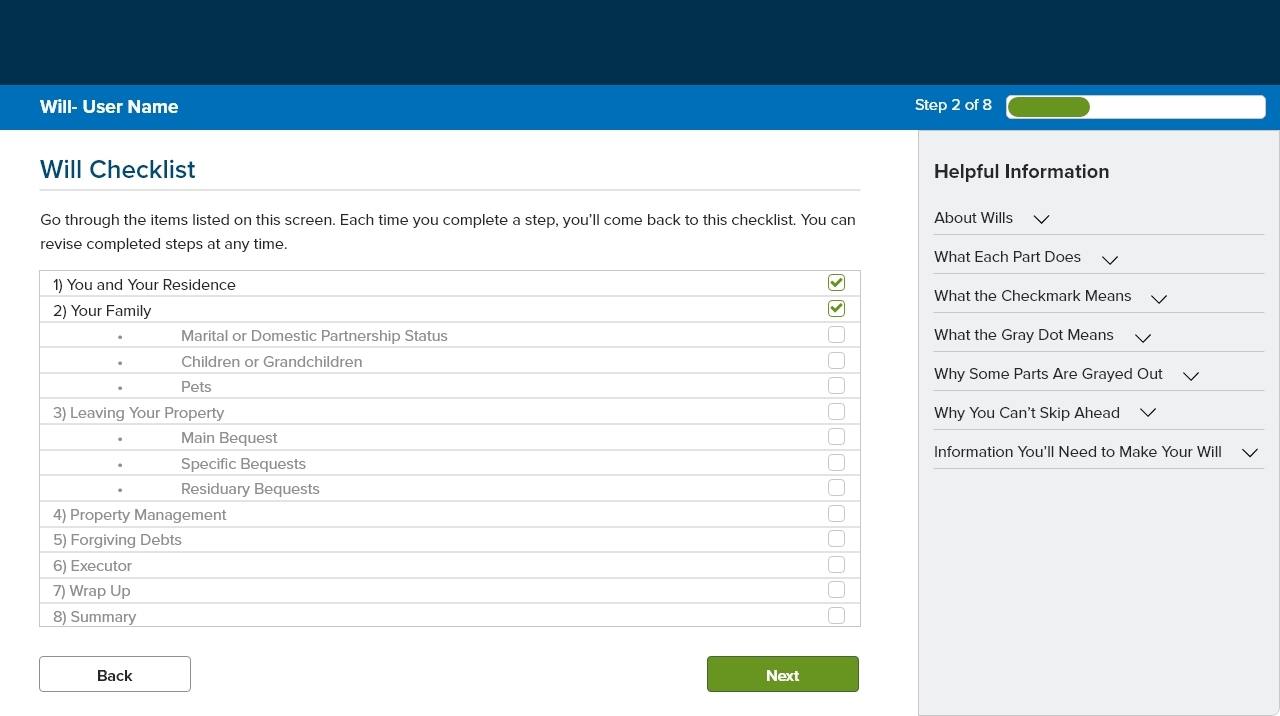The image size is (1280, 716).
Task: Click the Will- User Name header title
Action: coord(109,107)
